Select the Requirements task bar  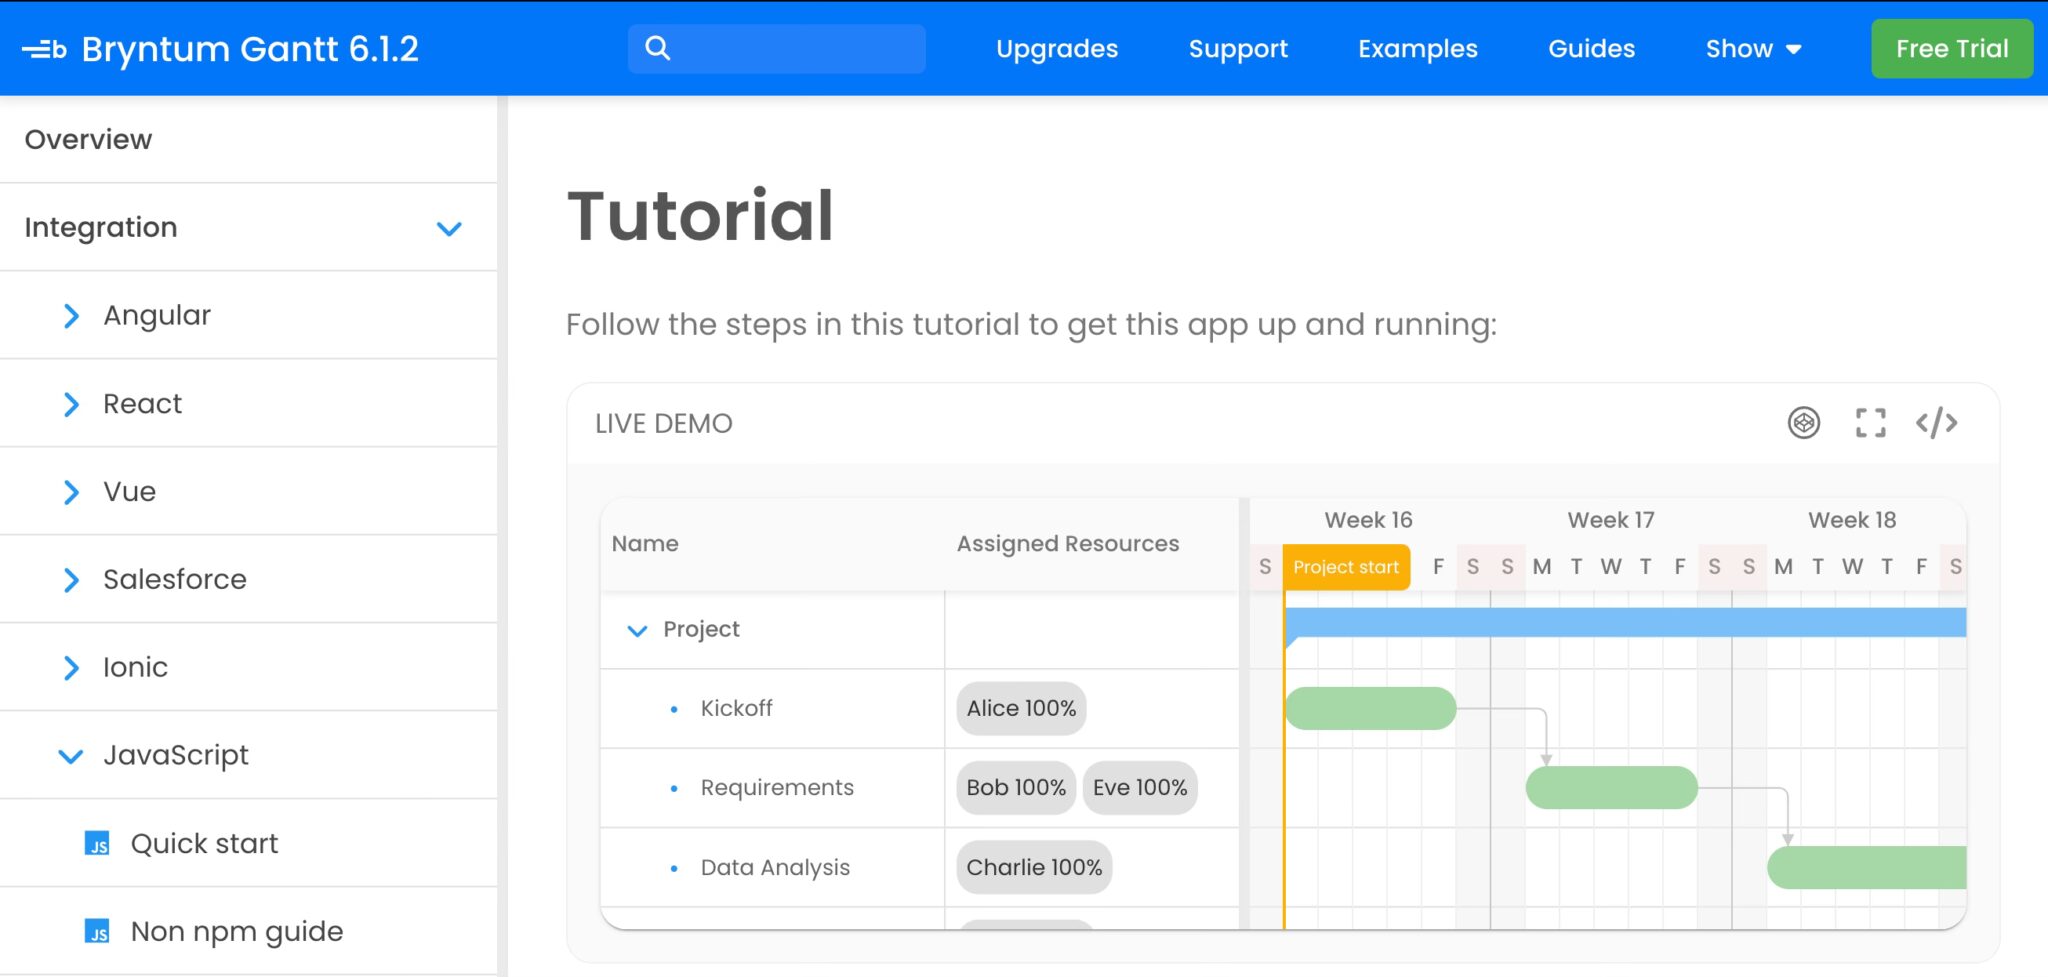[1611, 788]
